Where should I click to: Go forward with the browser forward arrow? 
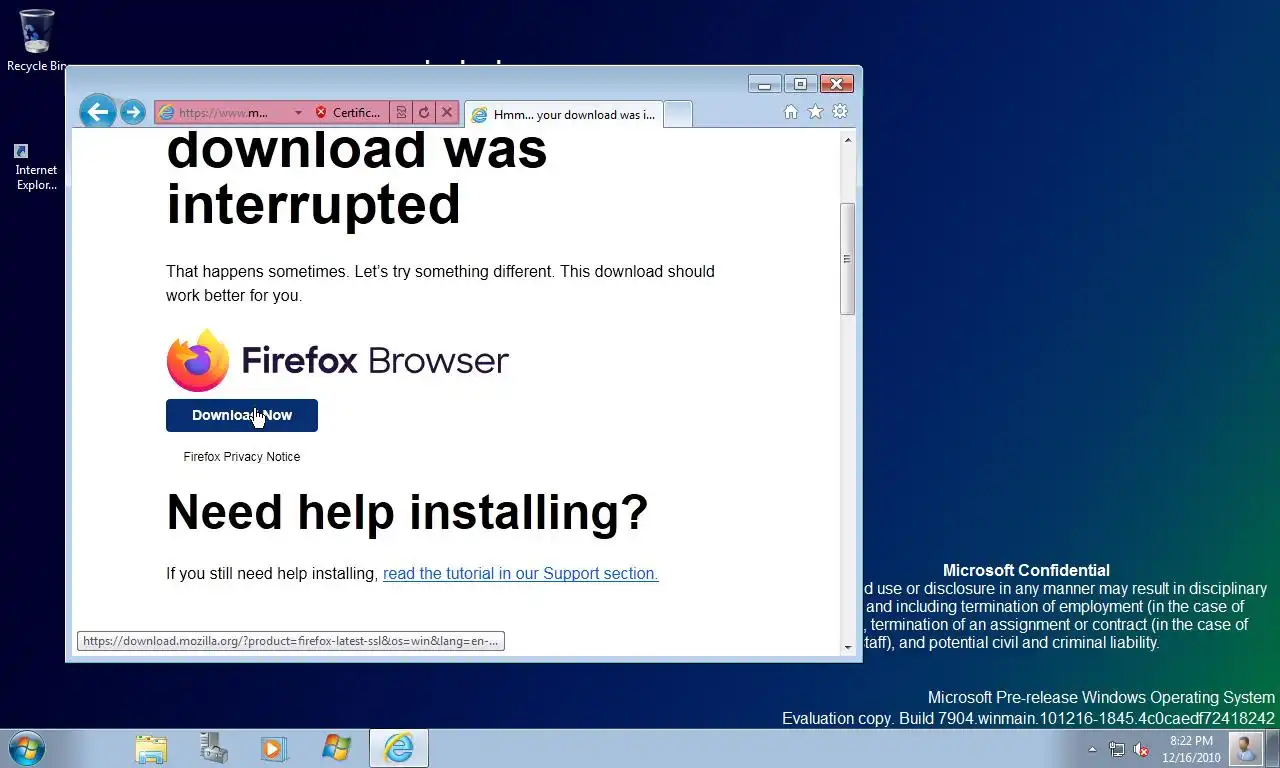tap(133, 112)
